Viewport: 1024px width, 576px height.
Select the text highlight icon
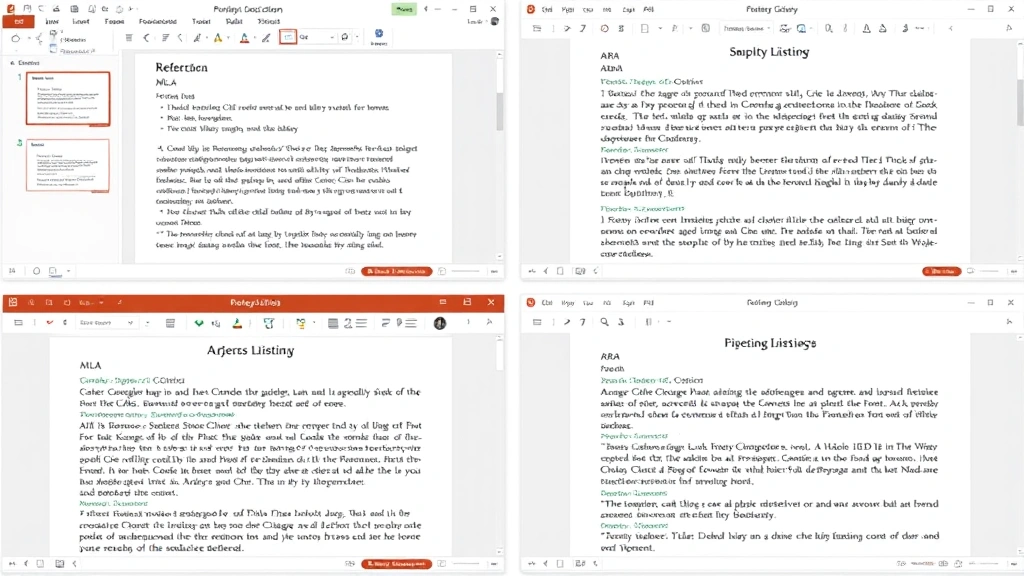(218, 37)
